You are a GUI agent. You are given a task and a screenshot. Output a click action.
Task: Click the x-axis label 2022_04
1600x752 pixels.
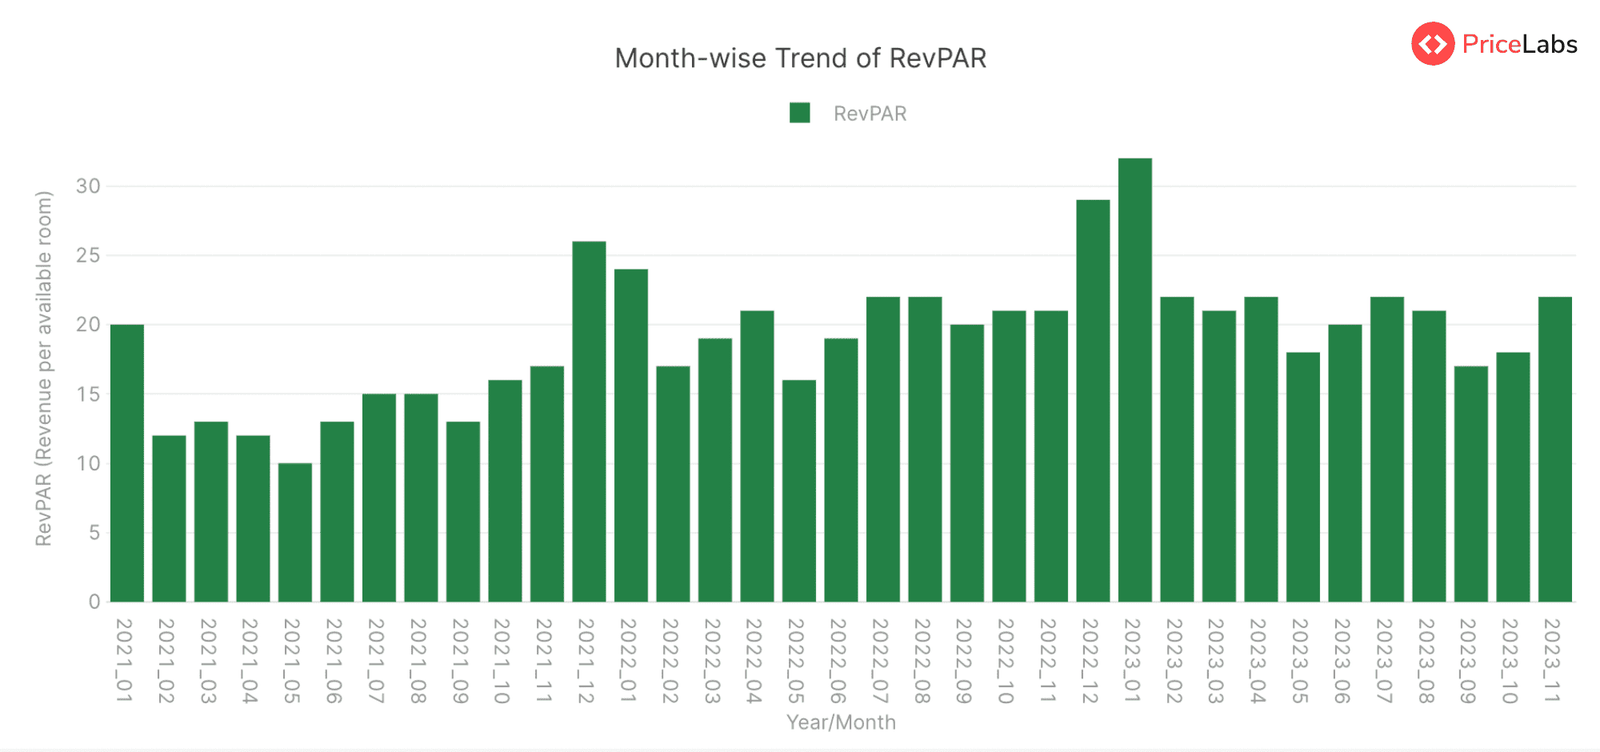pyautogui.click(x=754, y=660)
